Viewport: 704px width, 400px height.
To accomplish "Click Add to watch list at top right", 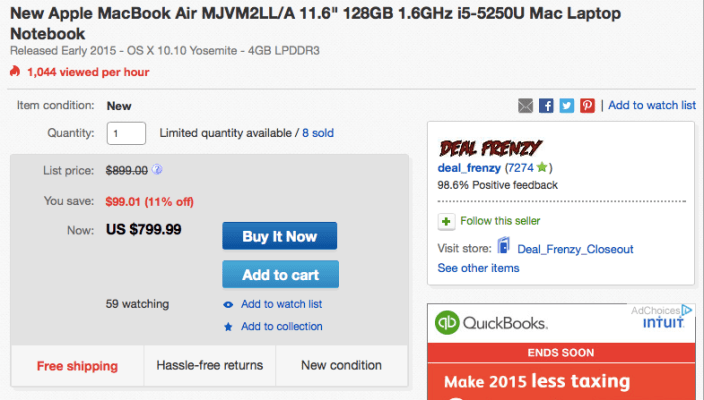I will 652,105.
